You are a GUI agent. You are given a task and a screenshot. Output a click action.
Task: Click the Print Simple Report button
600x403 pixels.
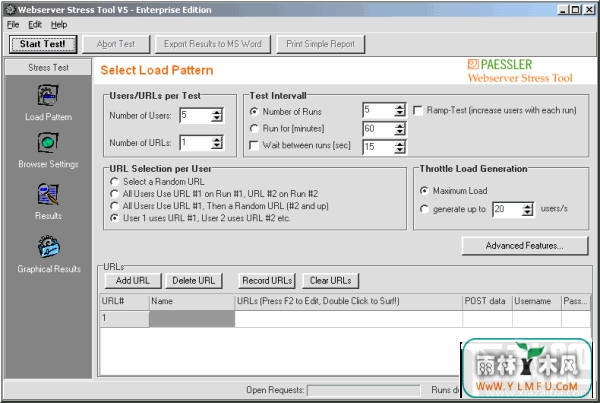[321, 44]
